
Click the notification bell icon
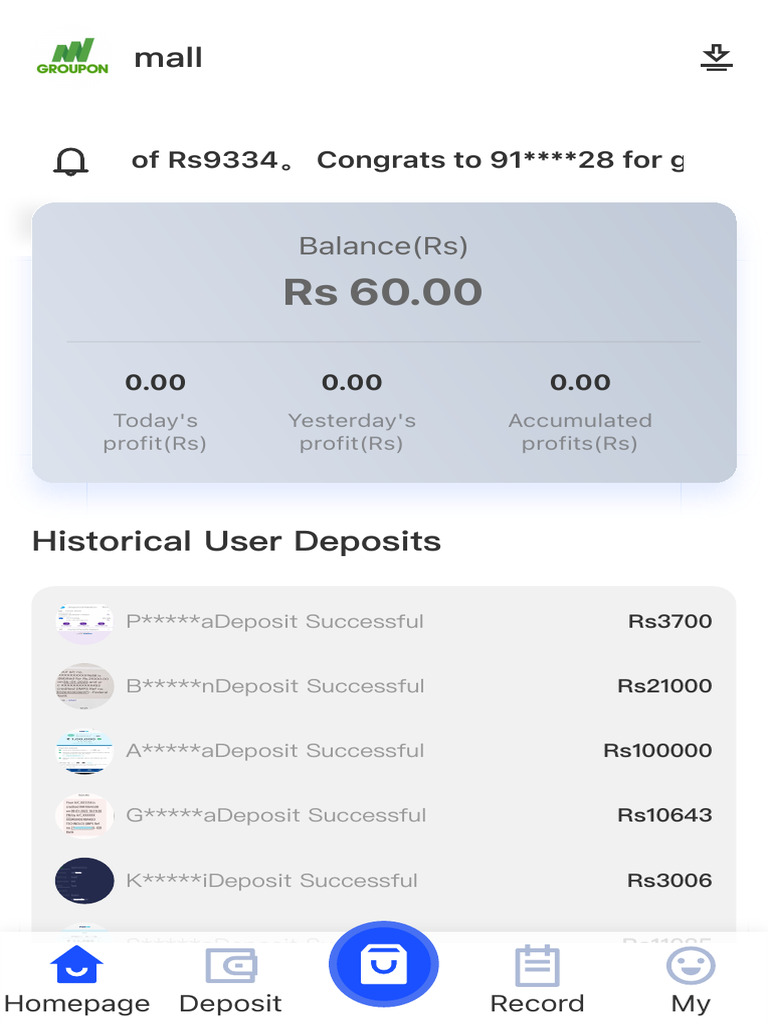coord(71,161)
